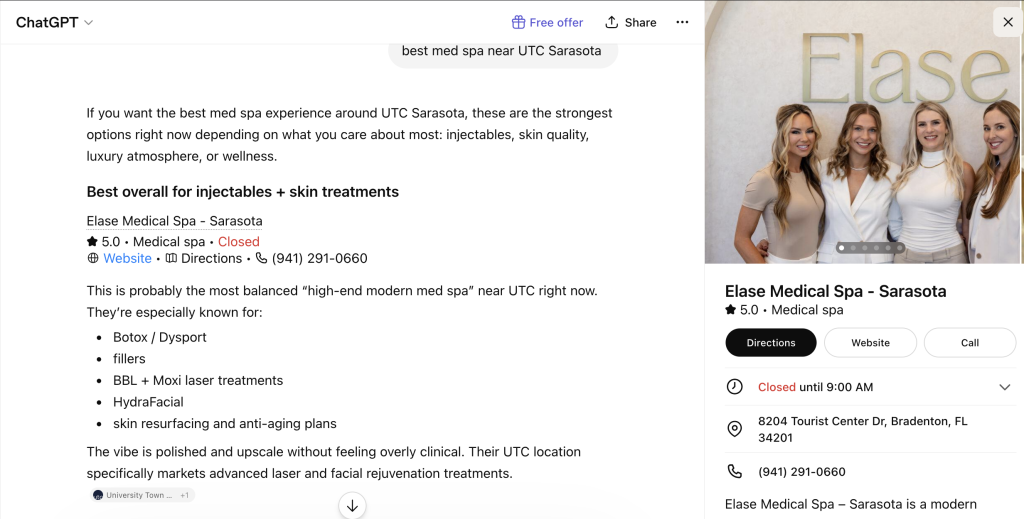Click the map pin address icon

click(x=735, y=429)
